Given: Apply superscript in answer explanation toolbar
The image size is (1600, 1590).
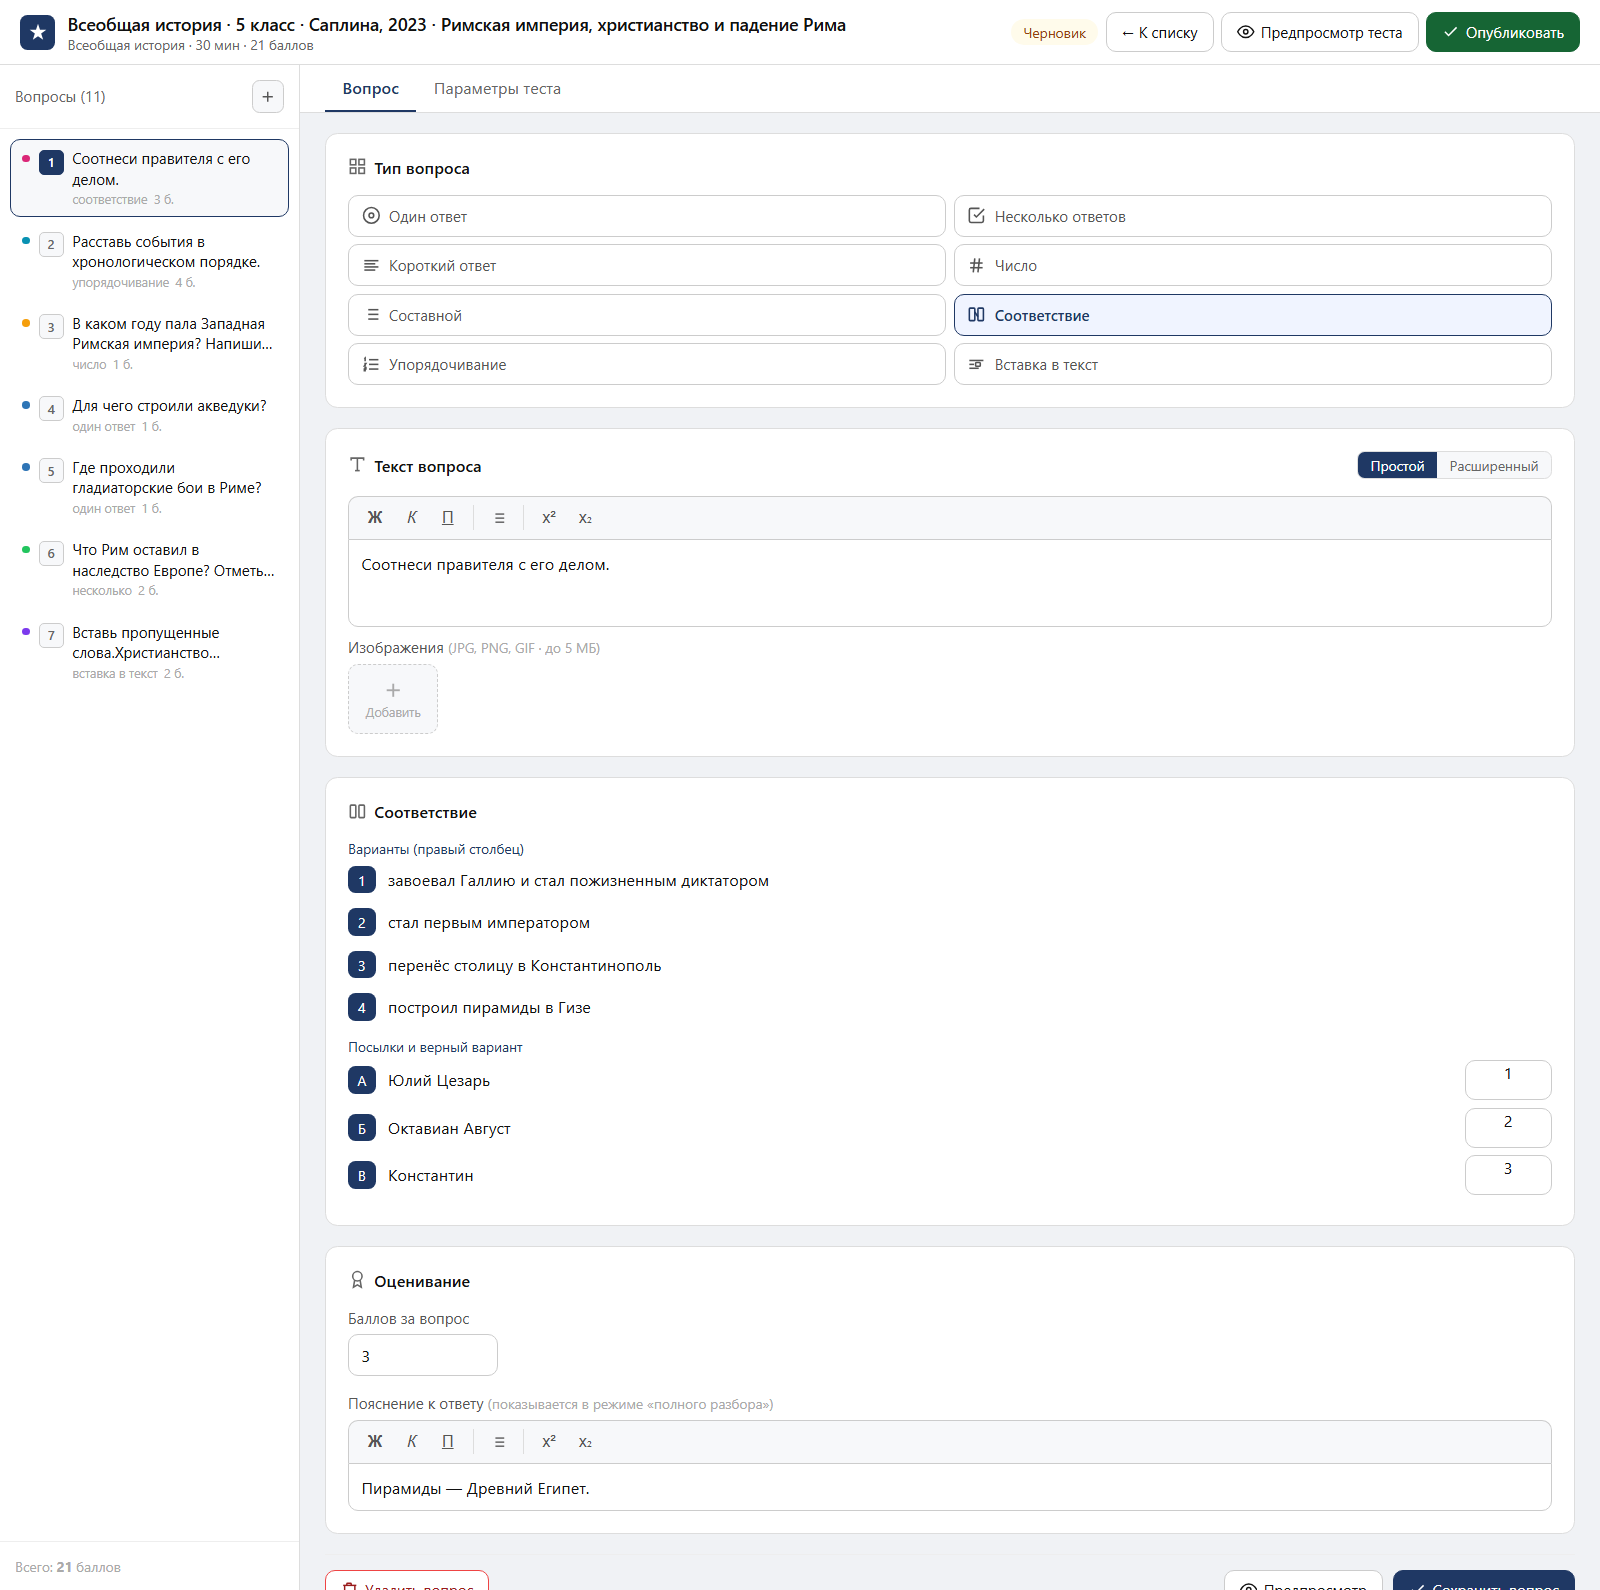Looking at the screenshot, I should pyautogui.click(x=549, y=1442).
